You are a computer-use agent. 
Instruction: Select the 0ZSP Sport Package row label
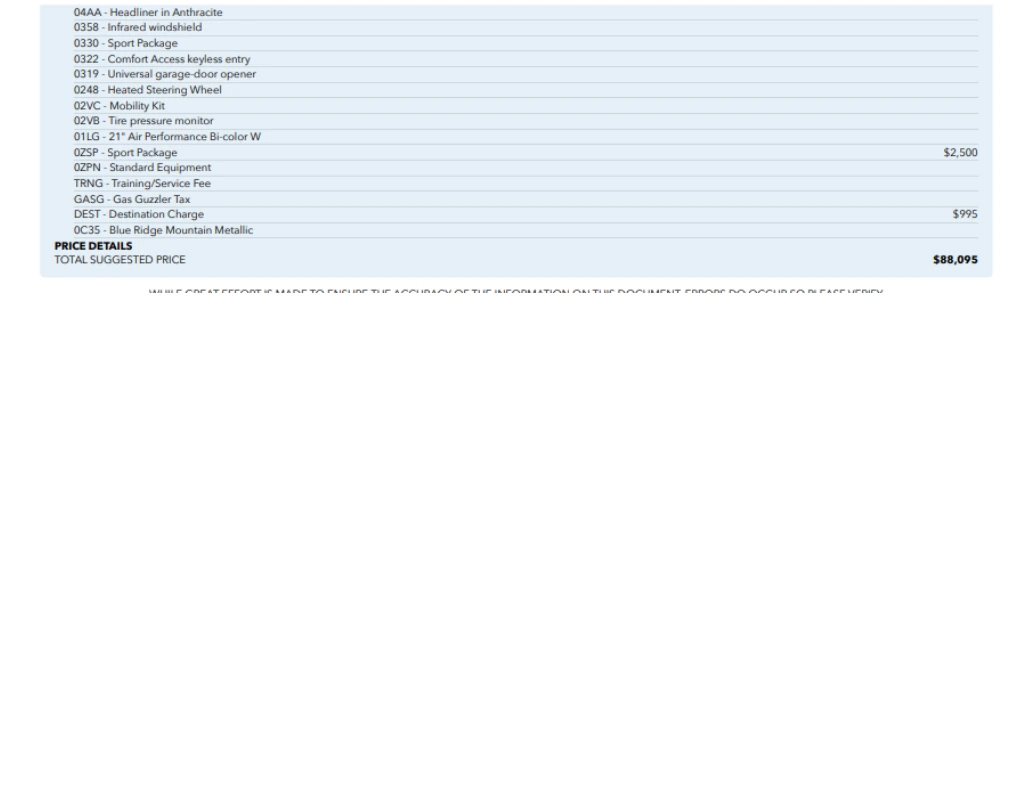click(x=125, y=153)
